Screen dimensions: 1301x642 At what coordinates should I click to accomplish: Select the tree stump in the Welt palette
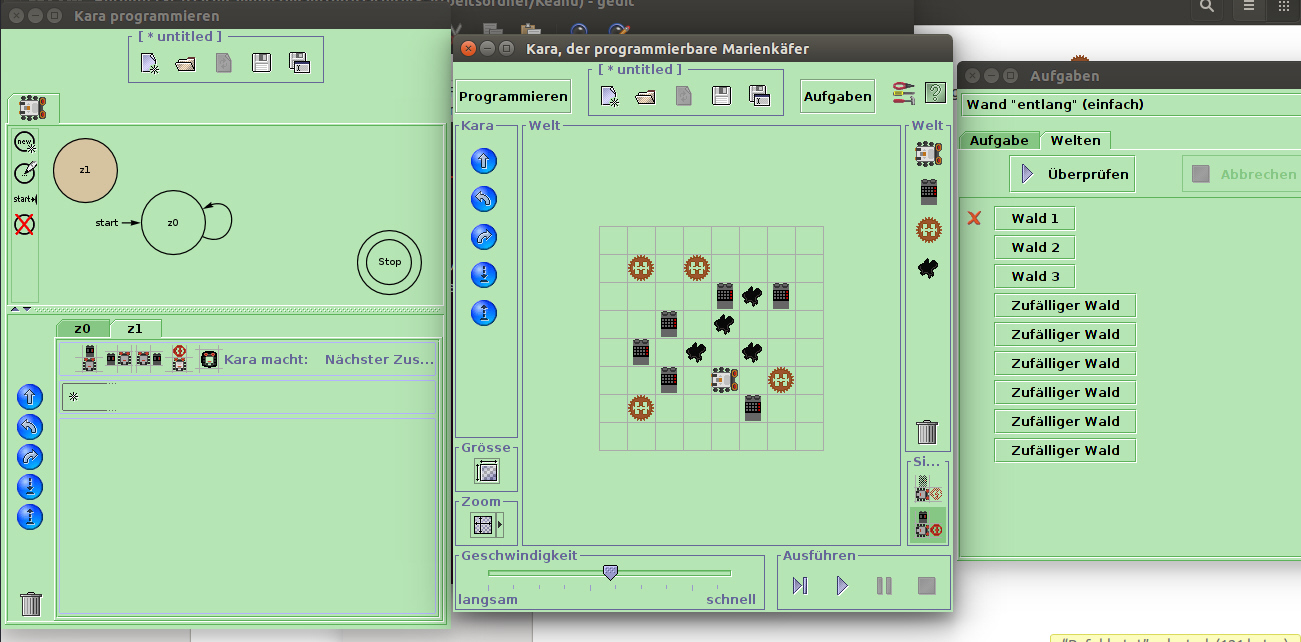[x=927, y=192]
